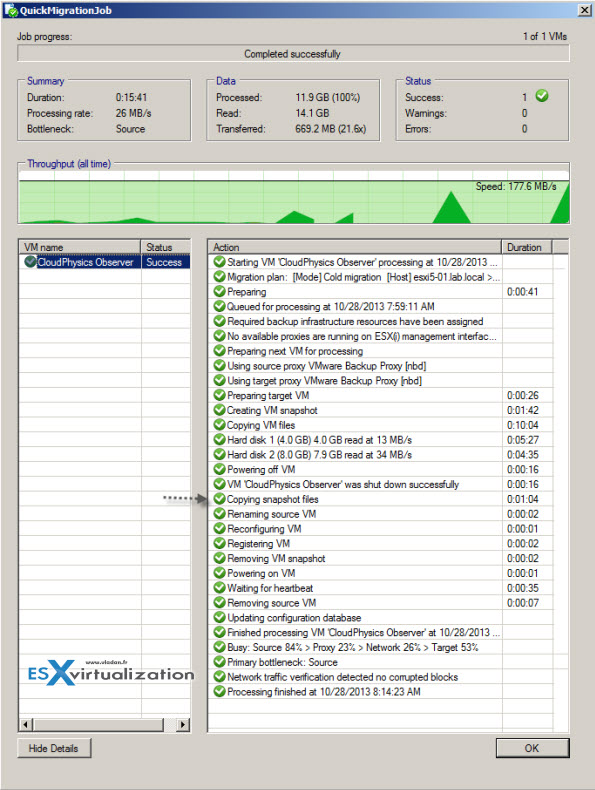Click check icon for Network traffic verification row
The image size is (595, 790).
pyautogui.click(x=219, y=676)
